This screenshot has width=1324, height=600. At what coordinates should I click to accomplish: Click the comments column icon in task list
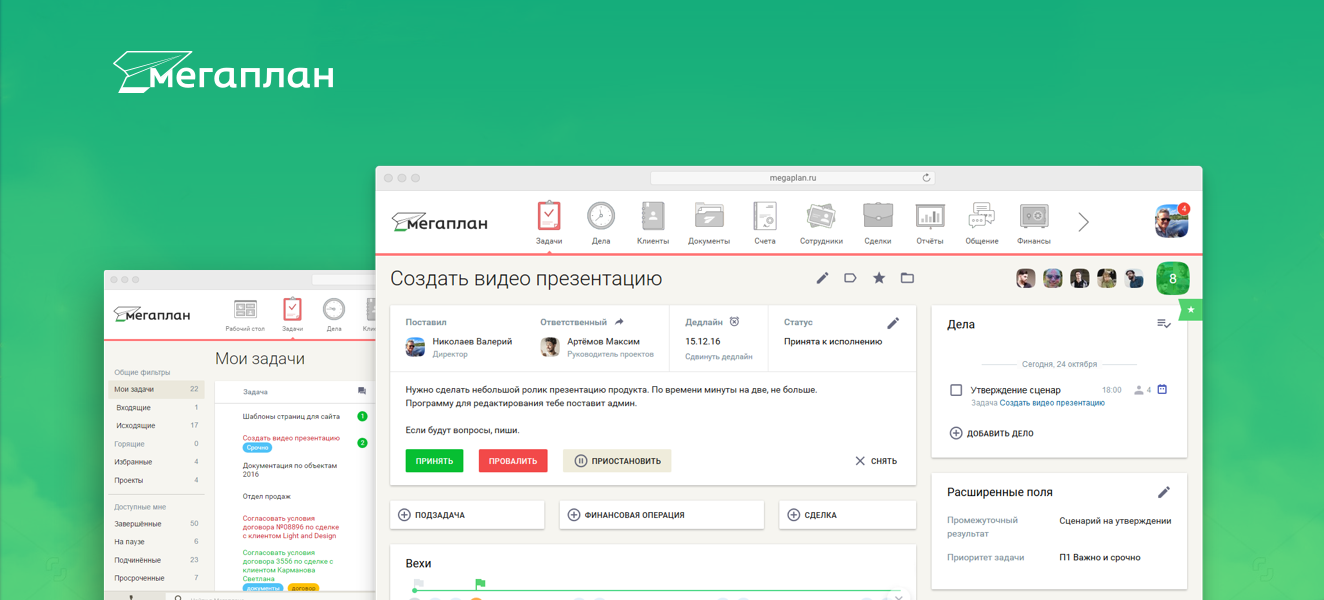coord(362,392)
